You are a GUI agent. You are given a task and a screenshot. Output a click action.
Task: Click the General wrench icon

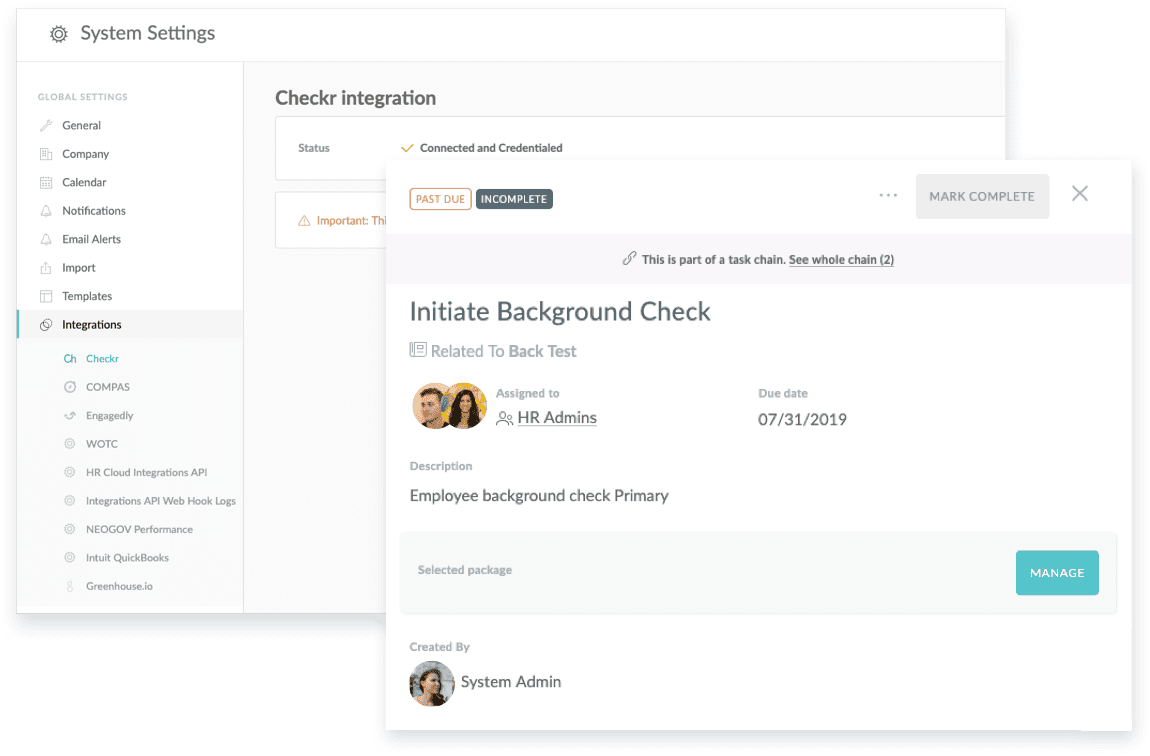[x=46, y=125]
